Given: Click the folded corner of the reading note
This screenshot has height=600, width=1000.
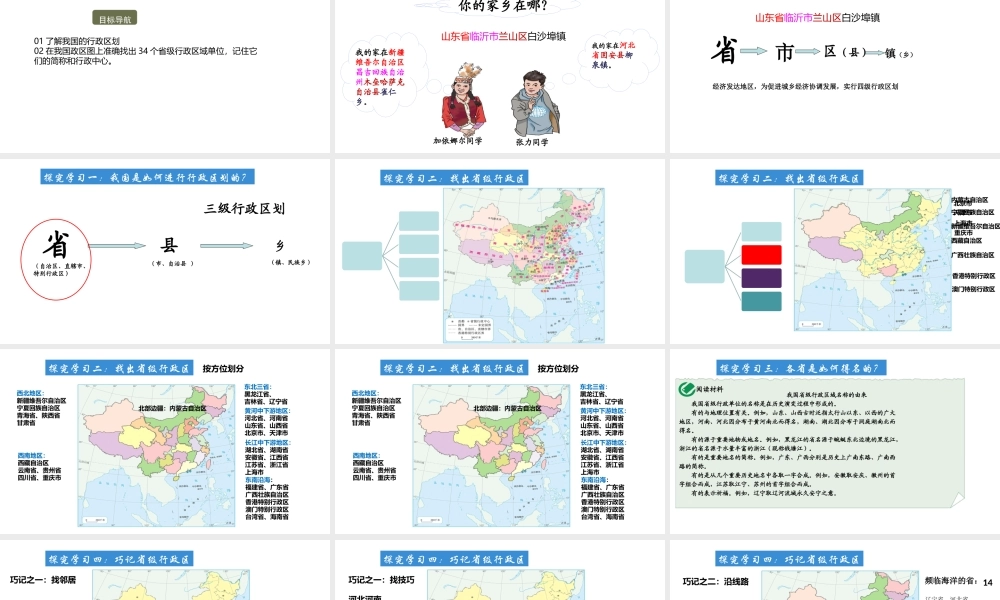Looking at the screenshot, I should coord(957,502).
